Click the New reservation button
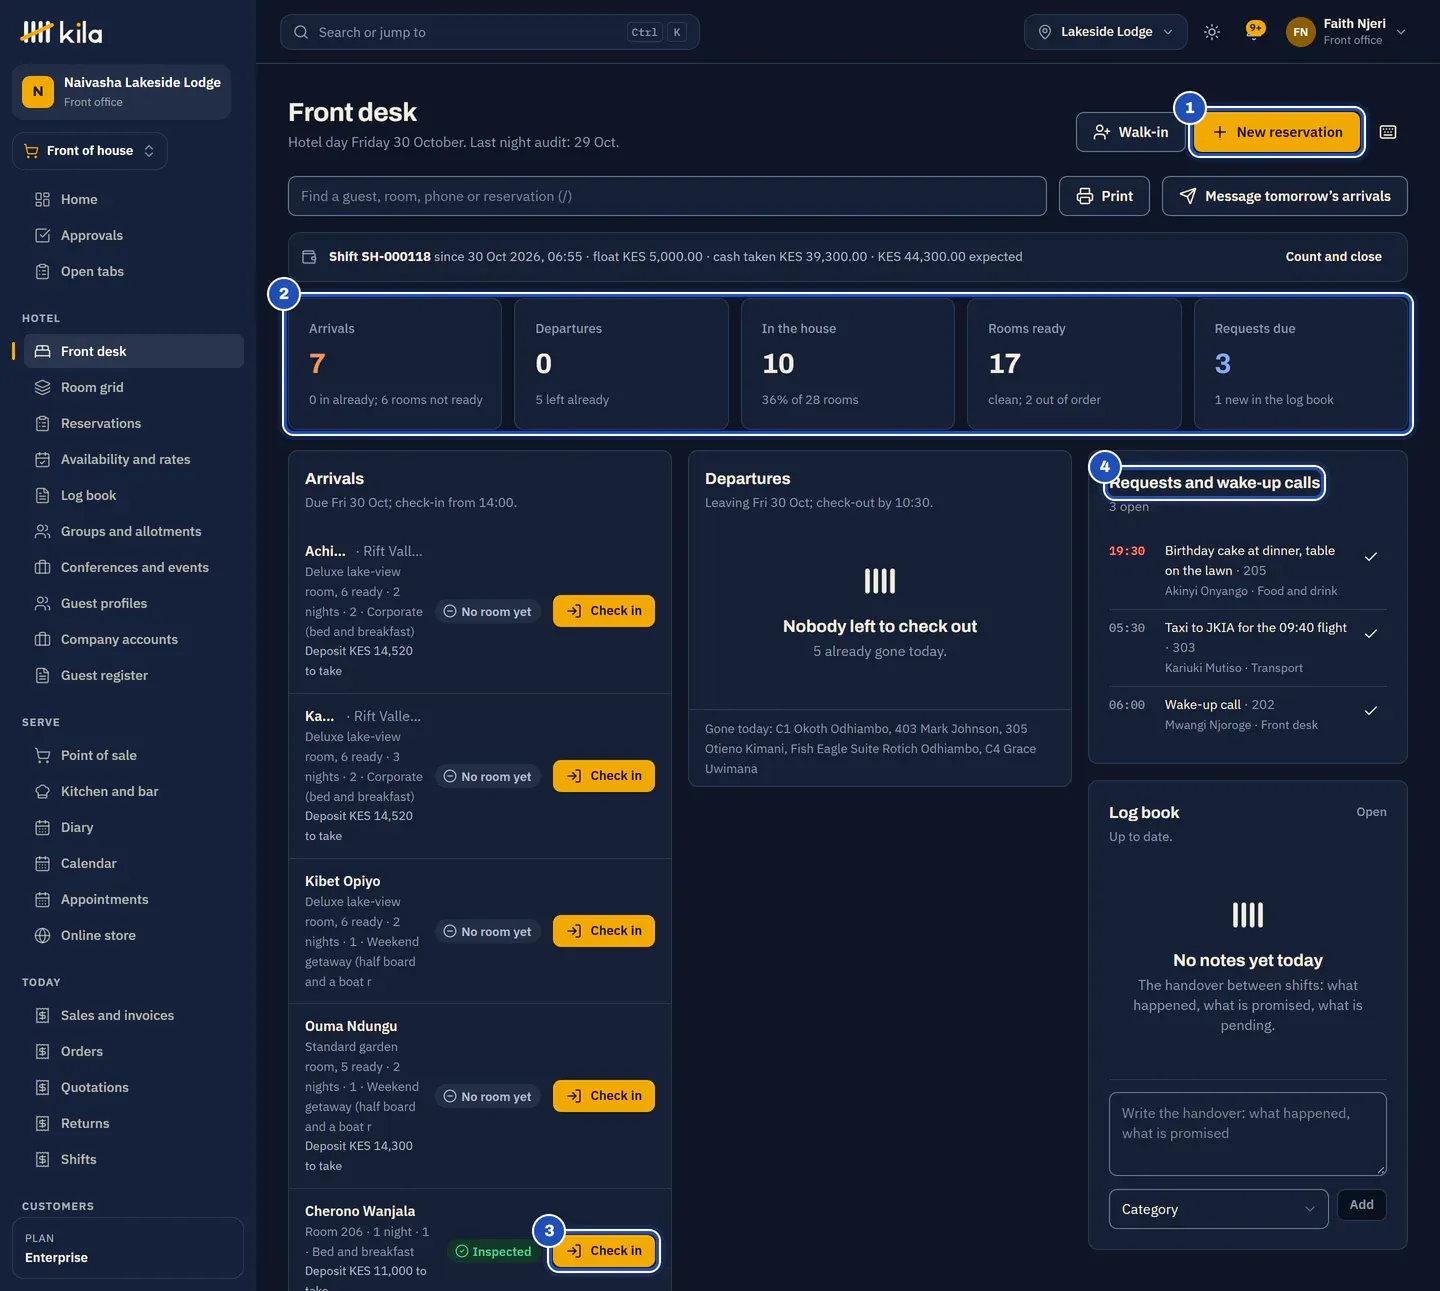1440x1291 pixels. point(1277,132)
